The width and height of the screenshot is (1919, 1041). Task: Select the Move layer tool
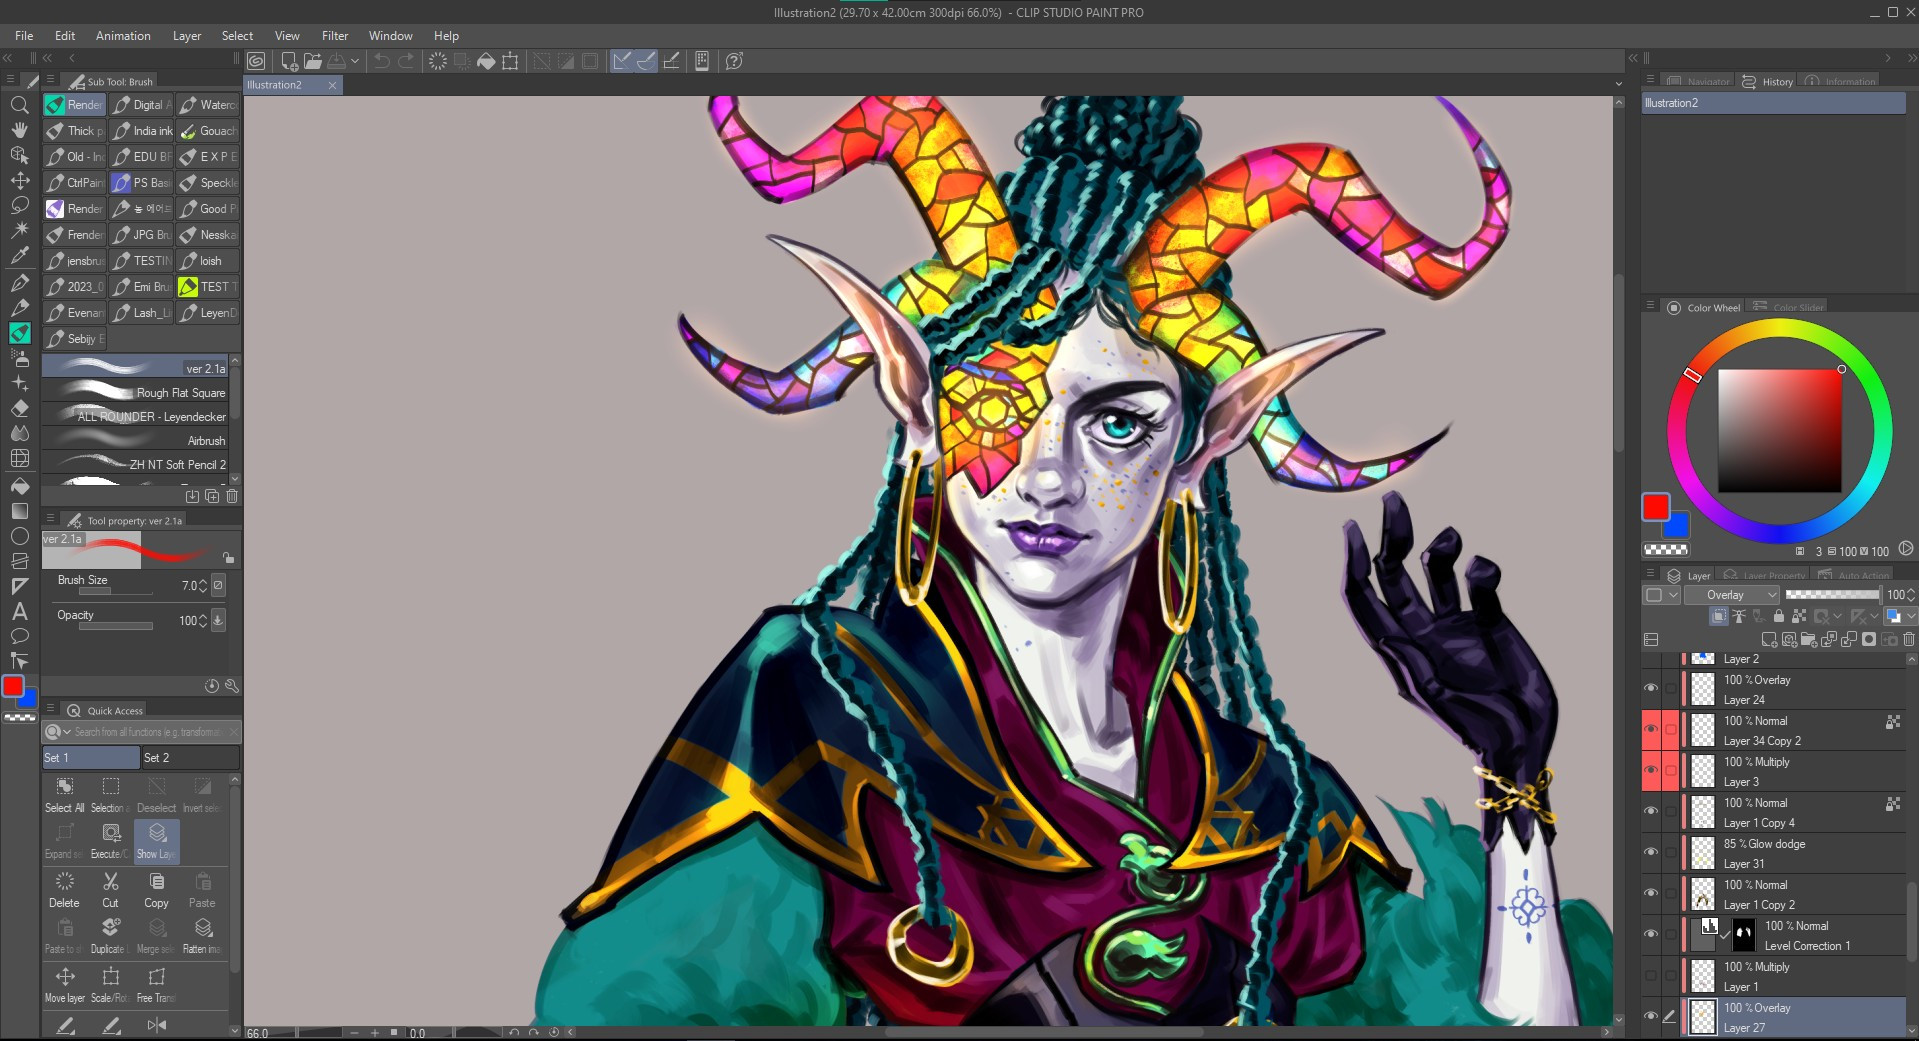coord(19,180)
